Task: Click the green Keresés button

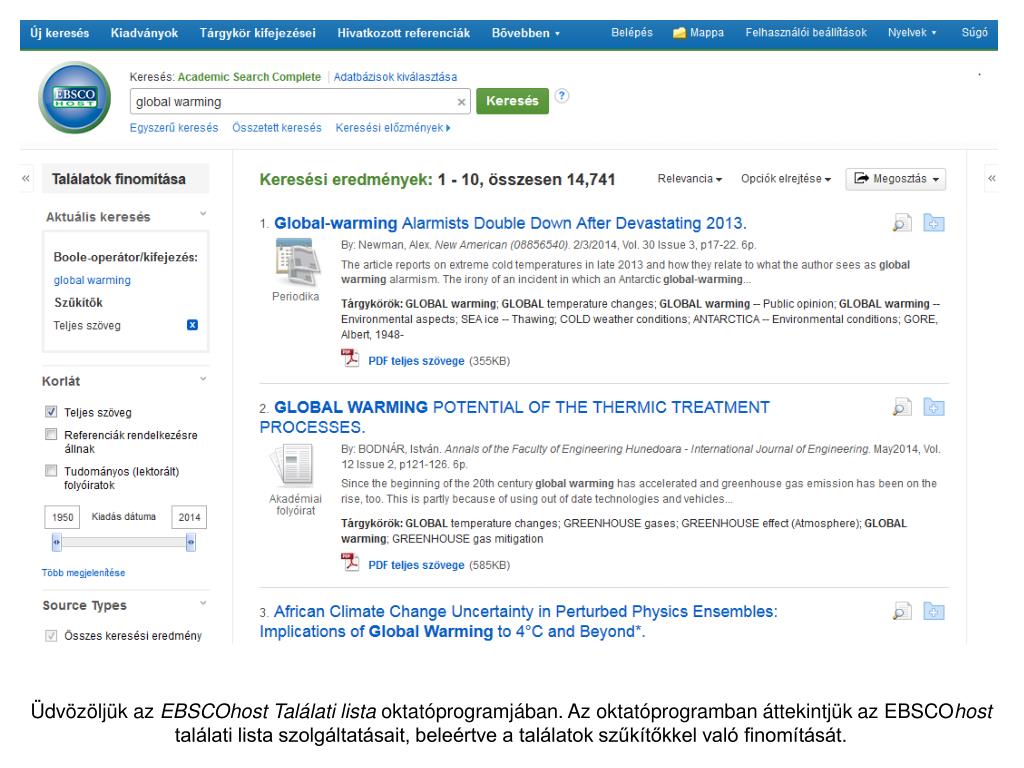Action: (512, 101)
